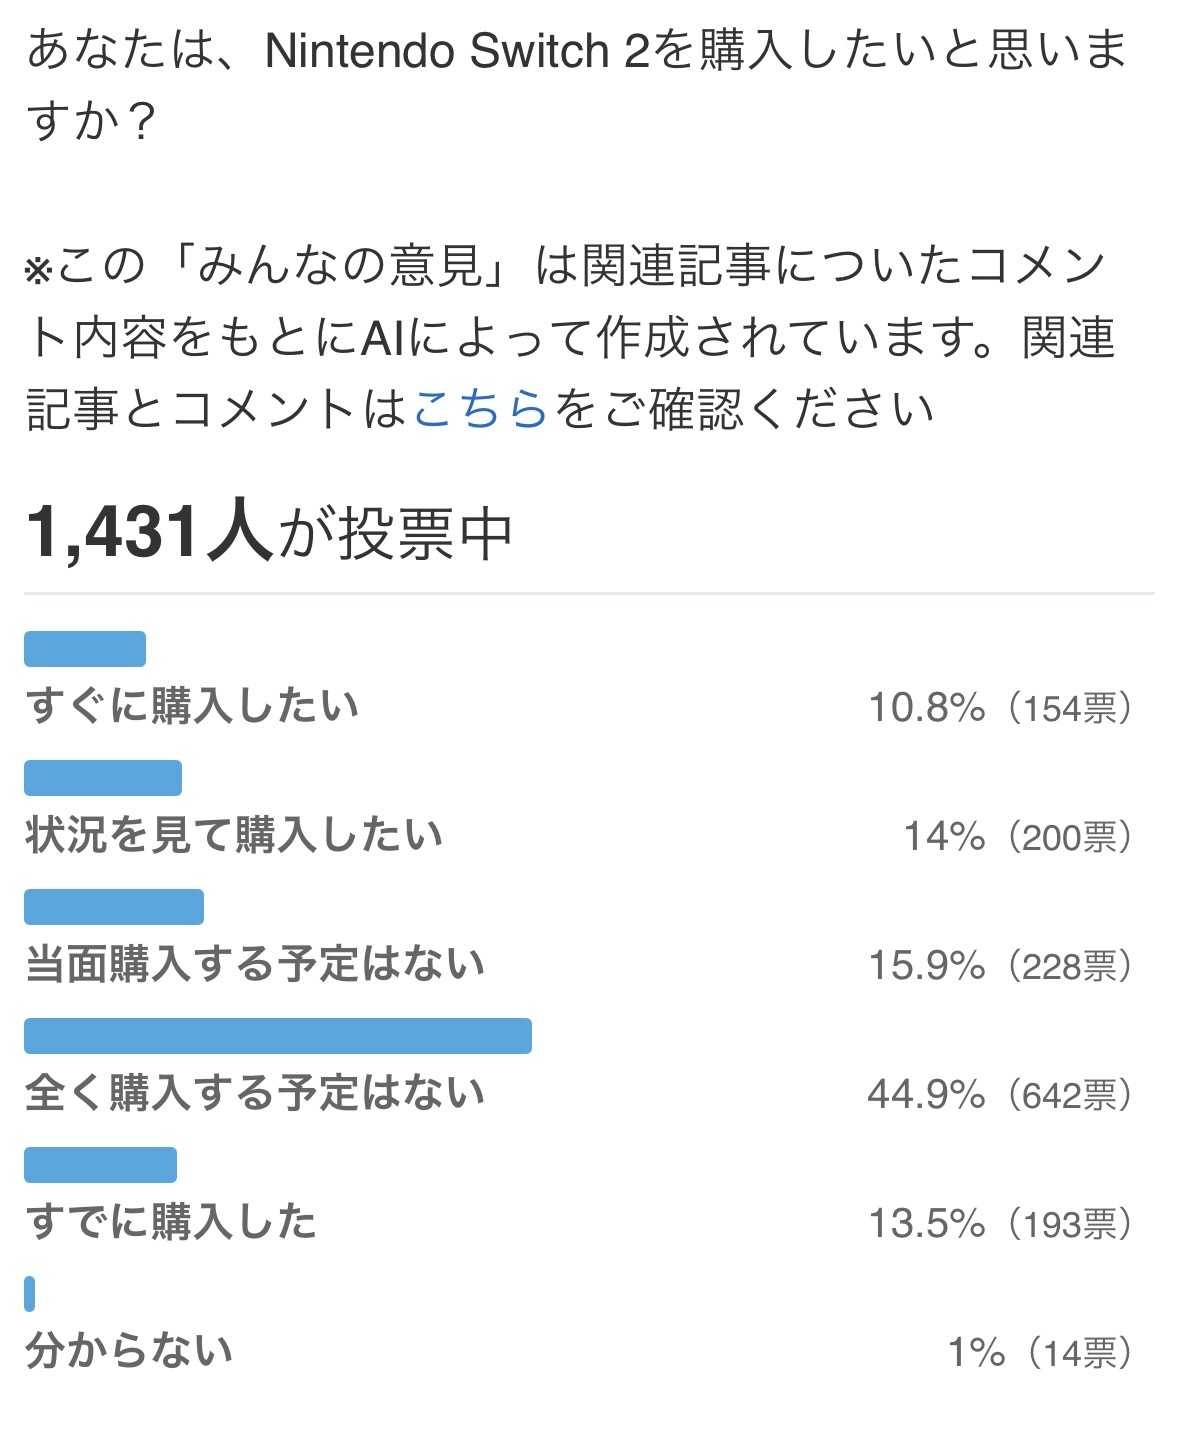Click the Nintendo Switch 2 poll question text
The image size is (1179, 1434).
click(577, 85)
